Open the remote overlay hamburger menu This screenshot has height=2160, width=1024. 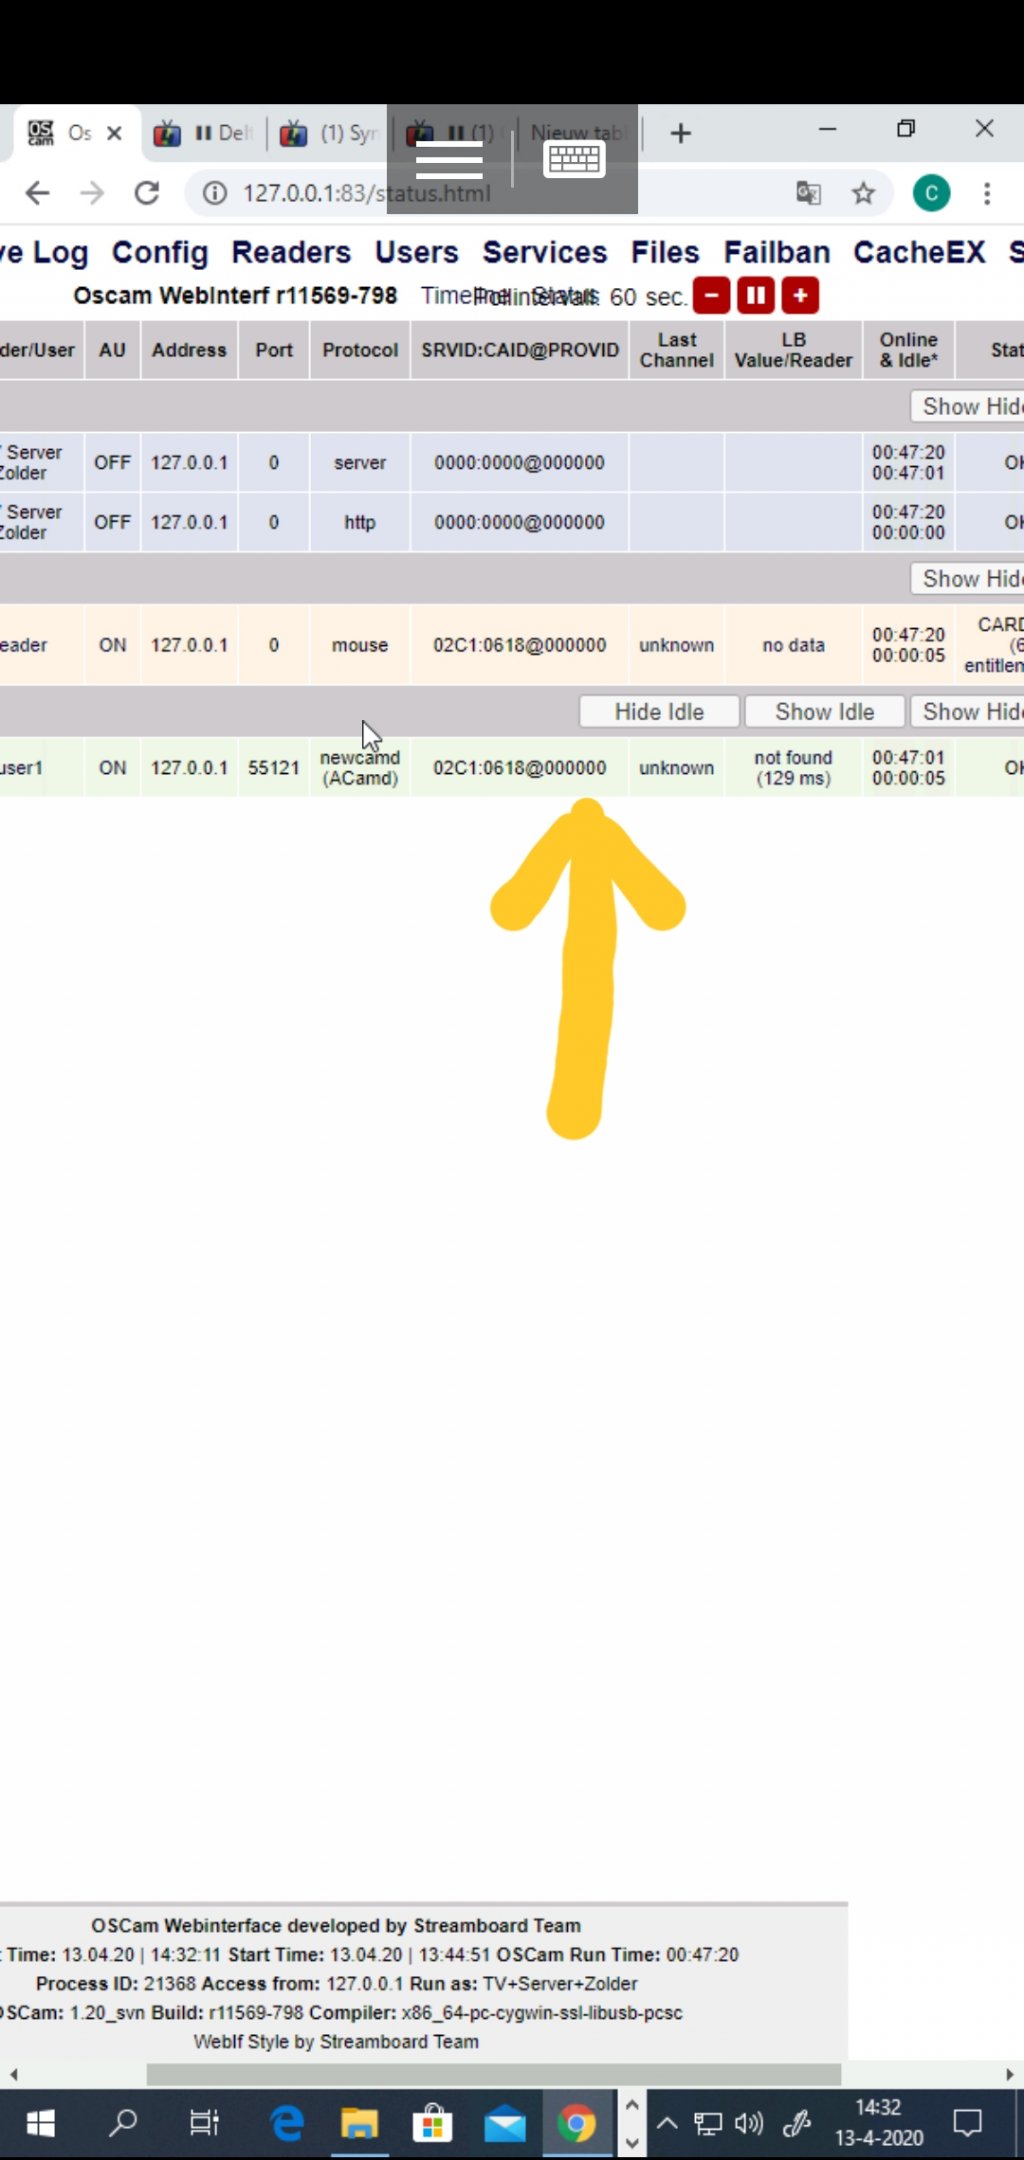(449, 159)
